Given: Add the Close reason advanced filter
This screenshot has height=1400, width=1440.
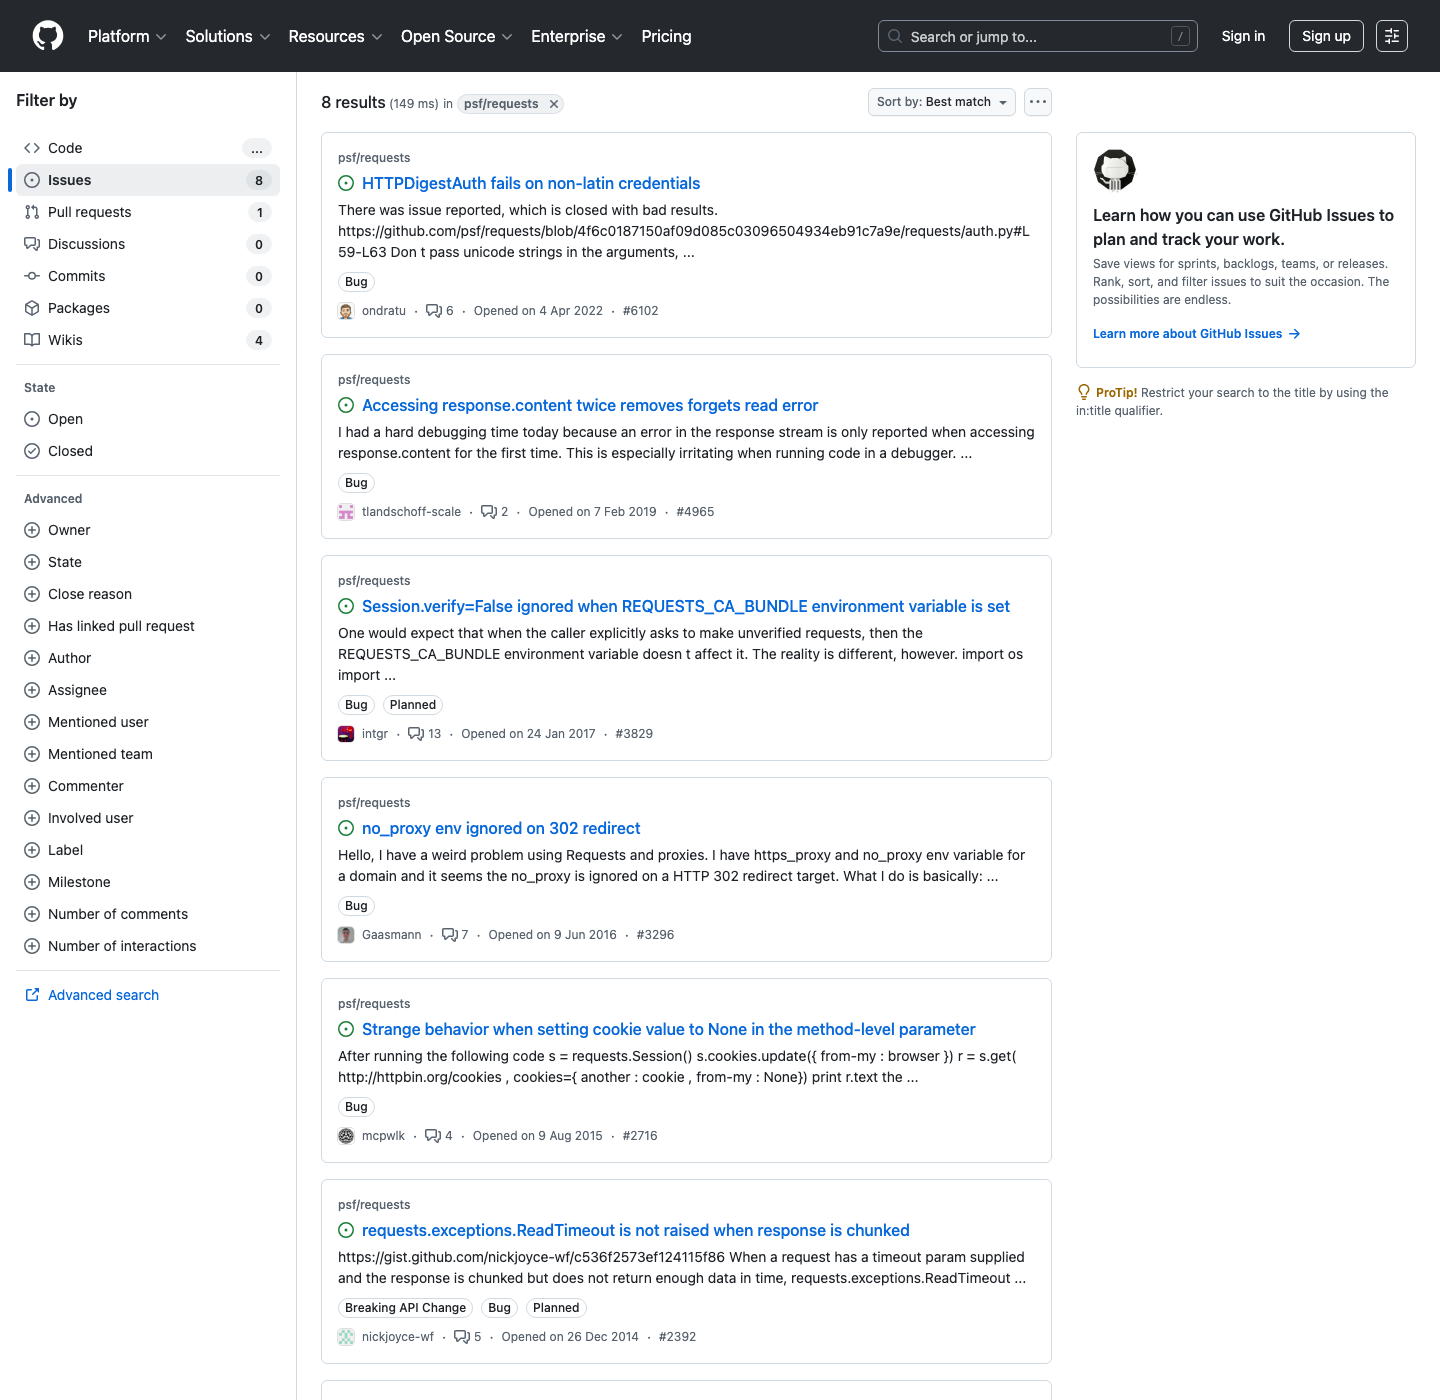Looking at the screenshot, I should pyautogui.click(x=148, y=594).
